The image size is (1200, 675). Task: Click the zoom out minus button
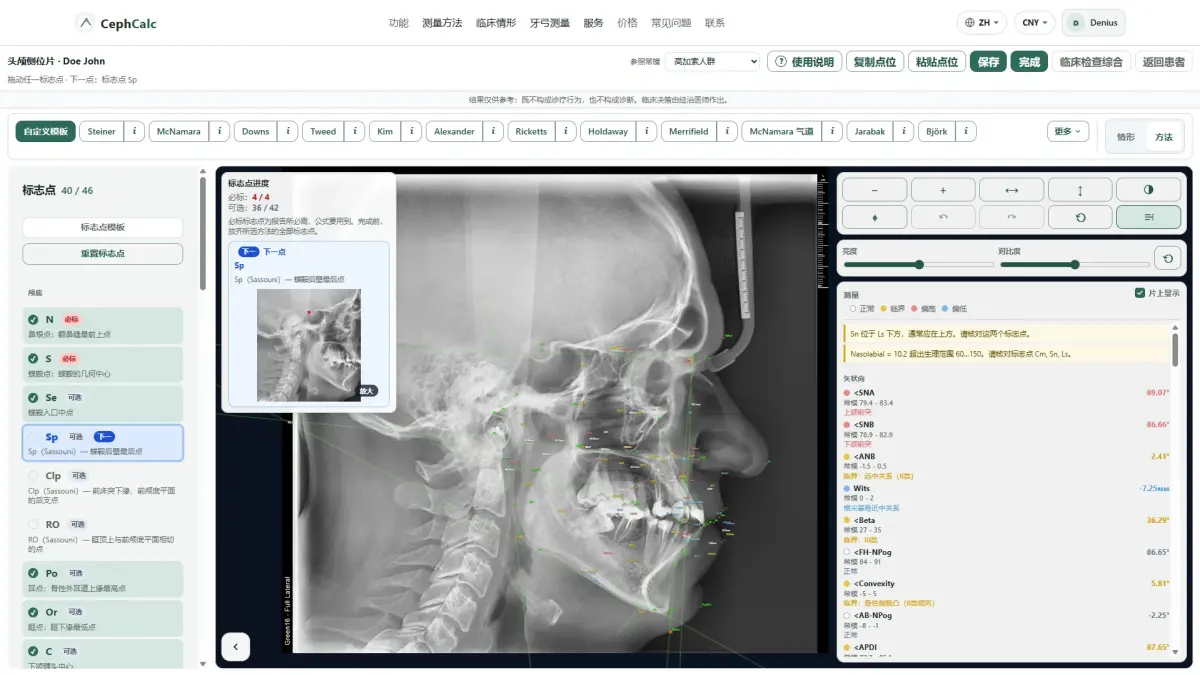tap(875, 190)
